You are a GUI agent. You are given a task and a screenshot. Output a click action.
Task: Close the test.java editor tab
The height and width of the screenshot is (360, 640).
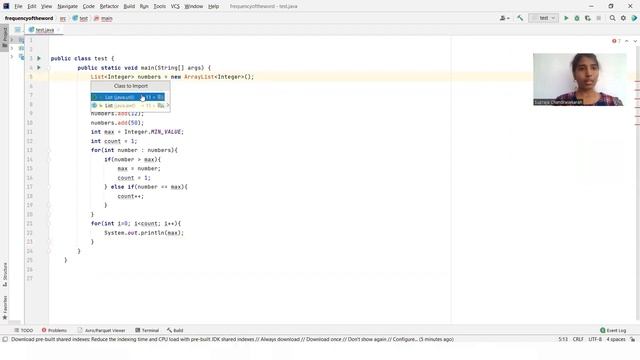click(x=58, y=30)
